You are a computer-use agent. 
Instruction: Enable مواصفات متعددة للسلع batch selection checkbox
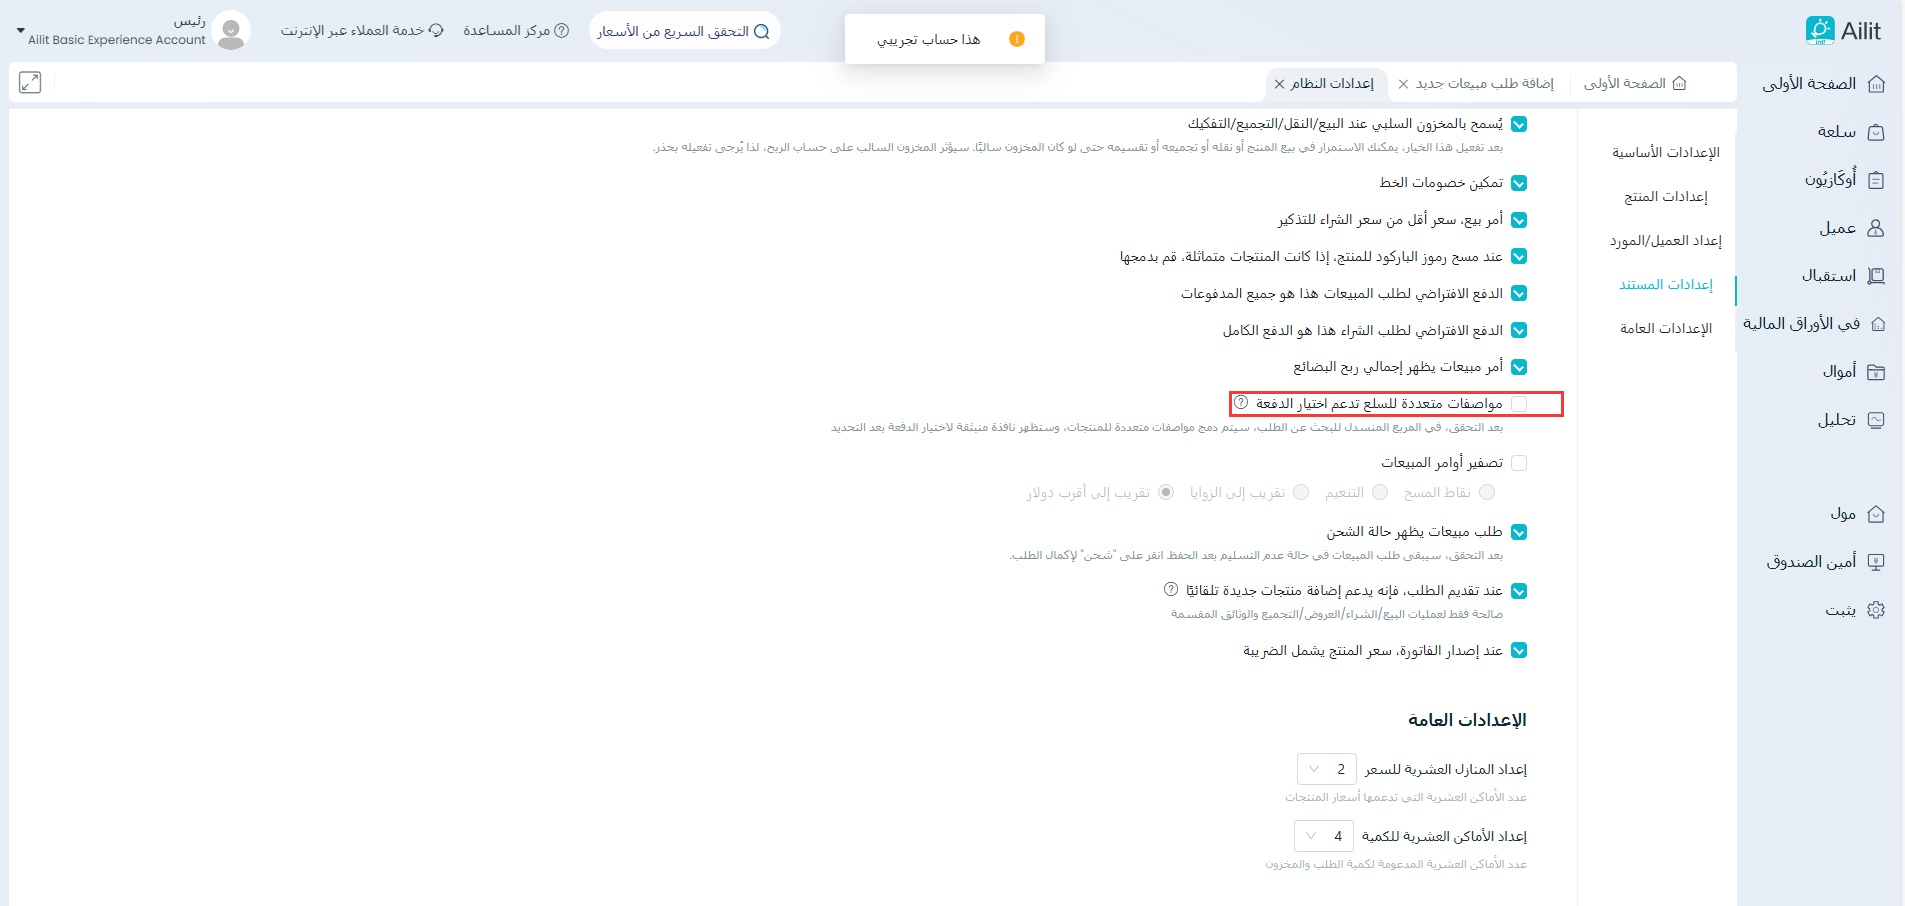(x=1519, y=404)
